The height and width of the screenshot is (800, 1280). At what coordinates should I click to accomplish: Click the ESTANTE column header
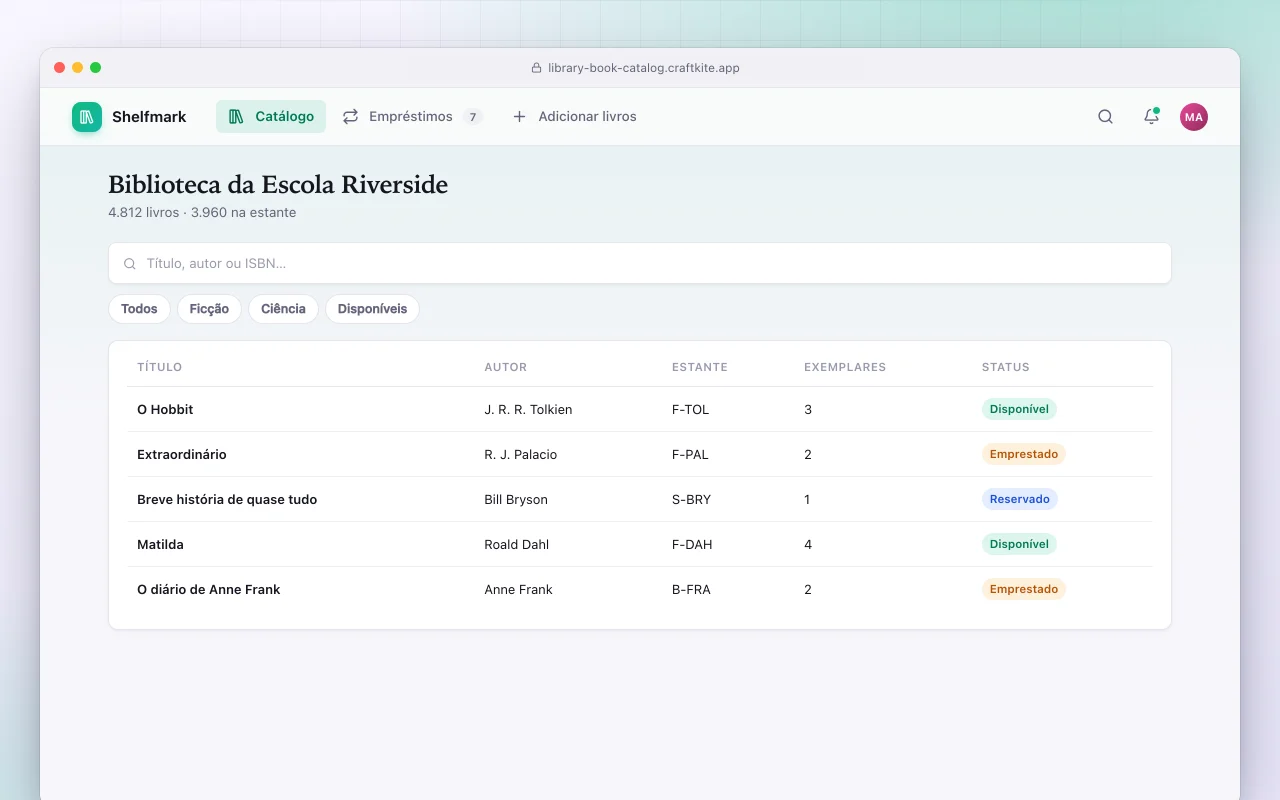pyautogui.click(x=700, y=367)
